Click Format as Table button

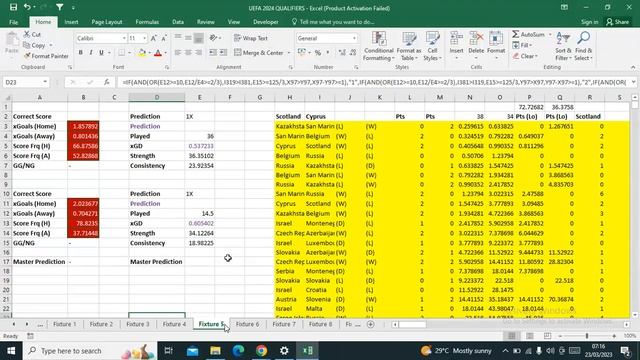point(409,46)
